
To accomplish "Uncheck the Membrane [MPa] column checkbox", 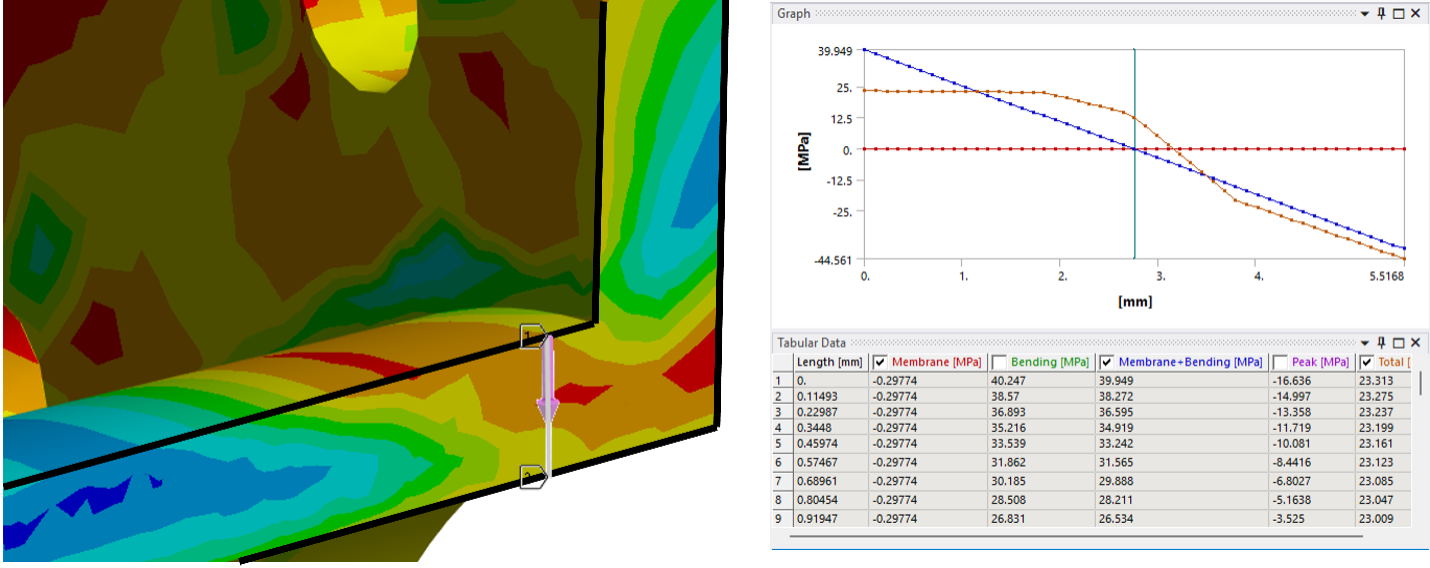I will (x=880, y=362).
